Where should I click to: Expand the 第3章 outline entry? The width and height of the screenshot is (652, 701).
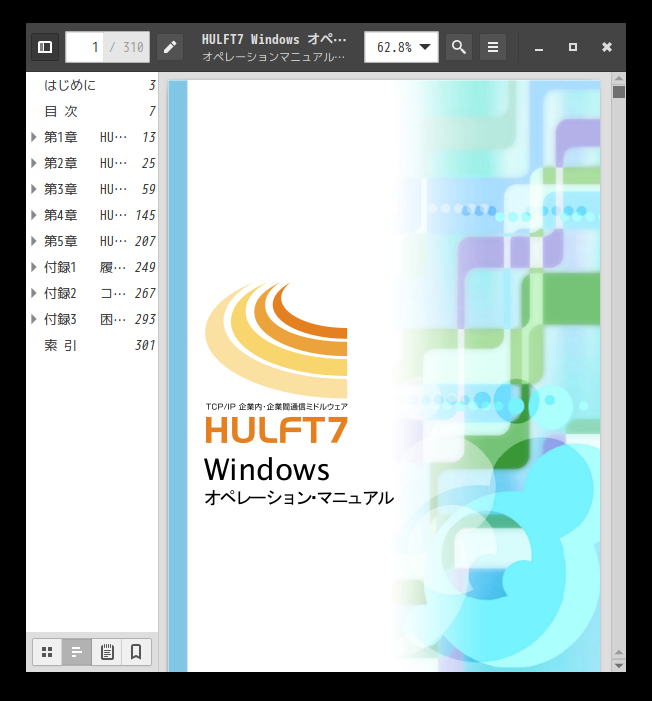click(x=34, y=189)
